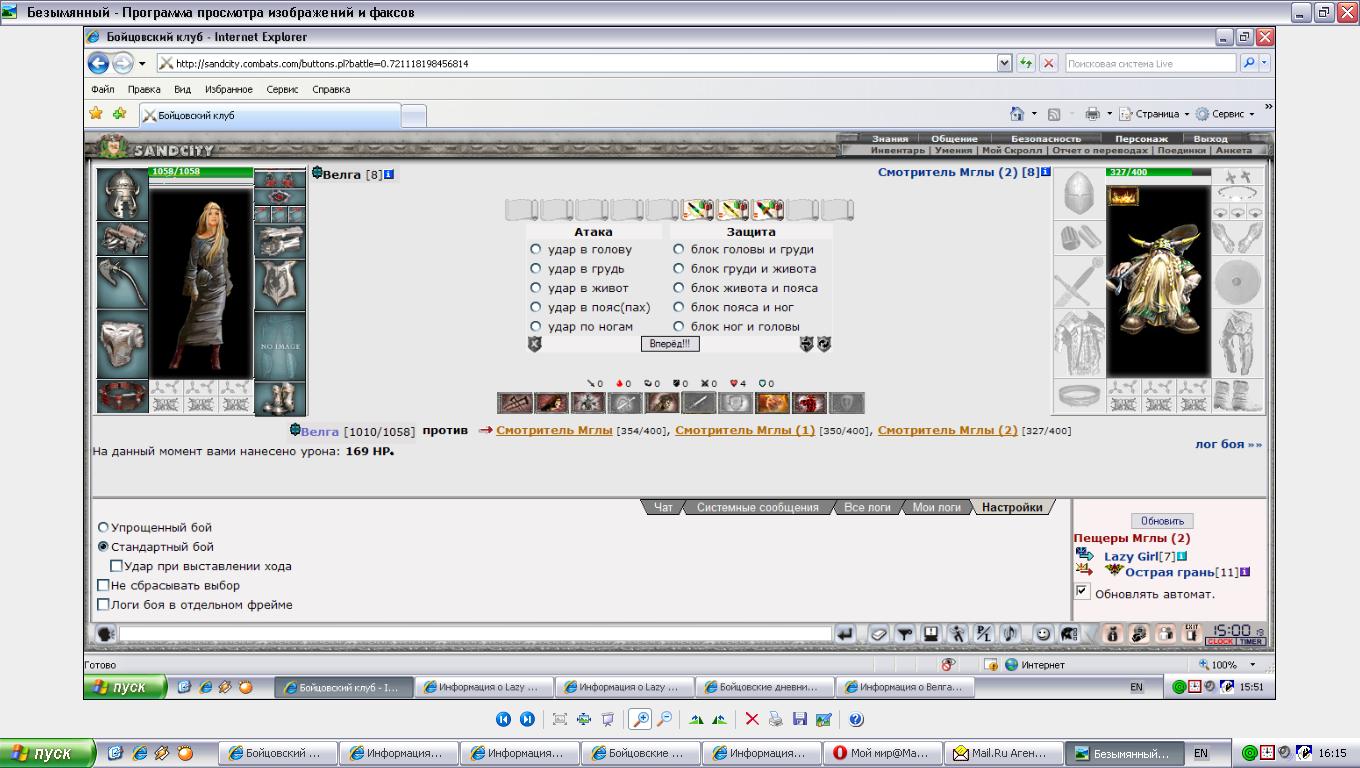The image size is (1360, 768).
Task: Use the third active sword scroll slot
Action: pyautogui.click(x=767, y=210)
